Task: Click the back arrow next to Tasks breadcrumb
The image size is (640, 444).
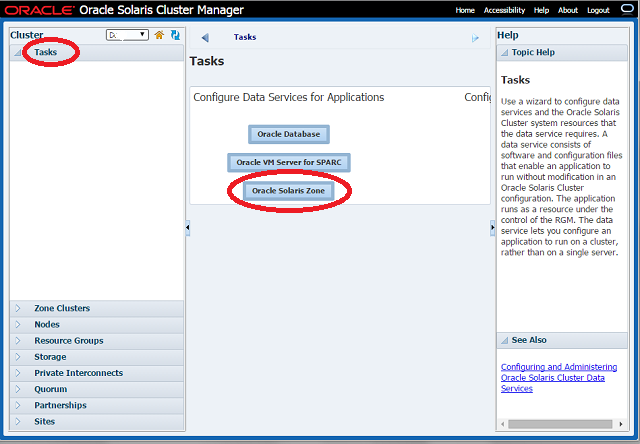Action: point(205,38)
